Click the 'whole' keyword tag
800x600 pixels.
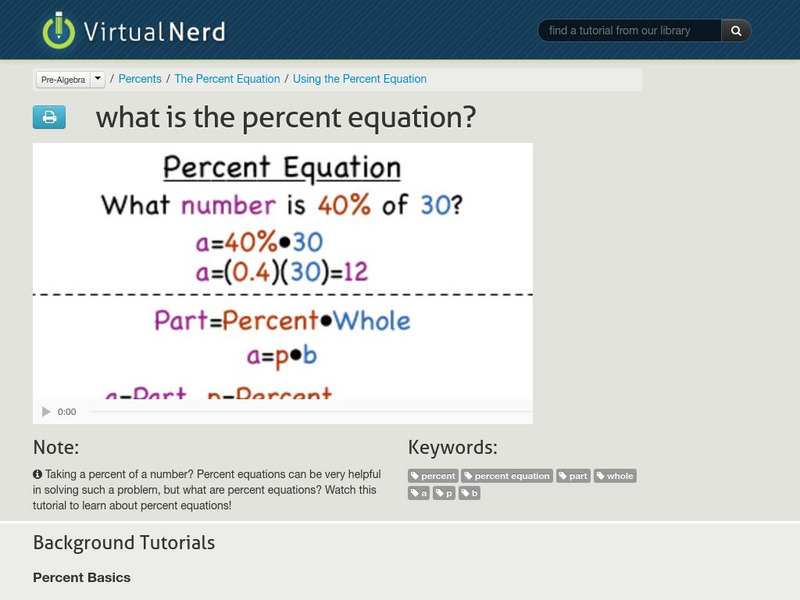617,475
